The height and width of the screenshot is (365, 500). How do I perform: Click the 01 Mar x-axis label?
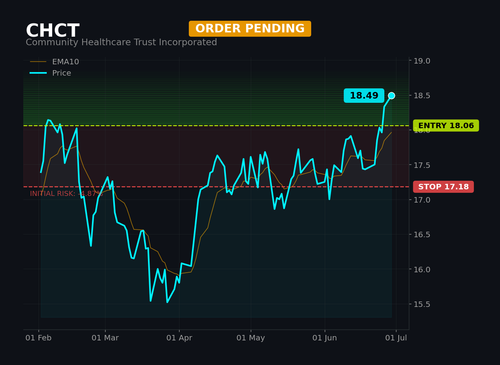(x=105, y=338)
